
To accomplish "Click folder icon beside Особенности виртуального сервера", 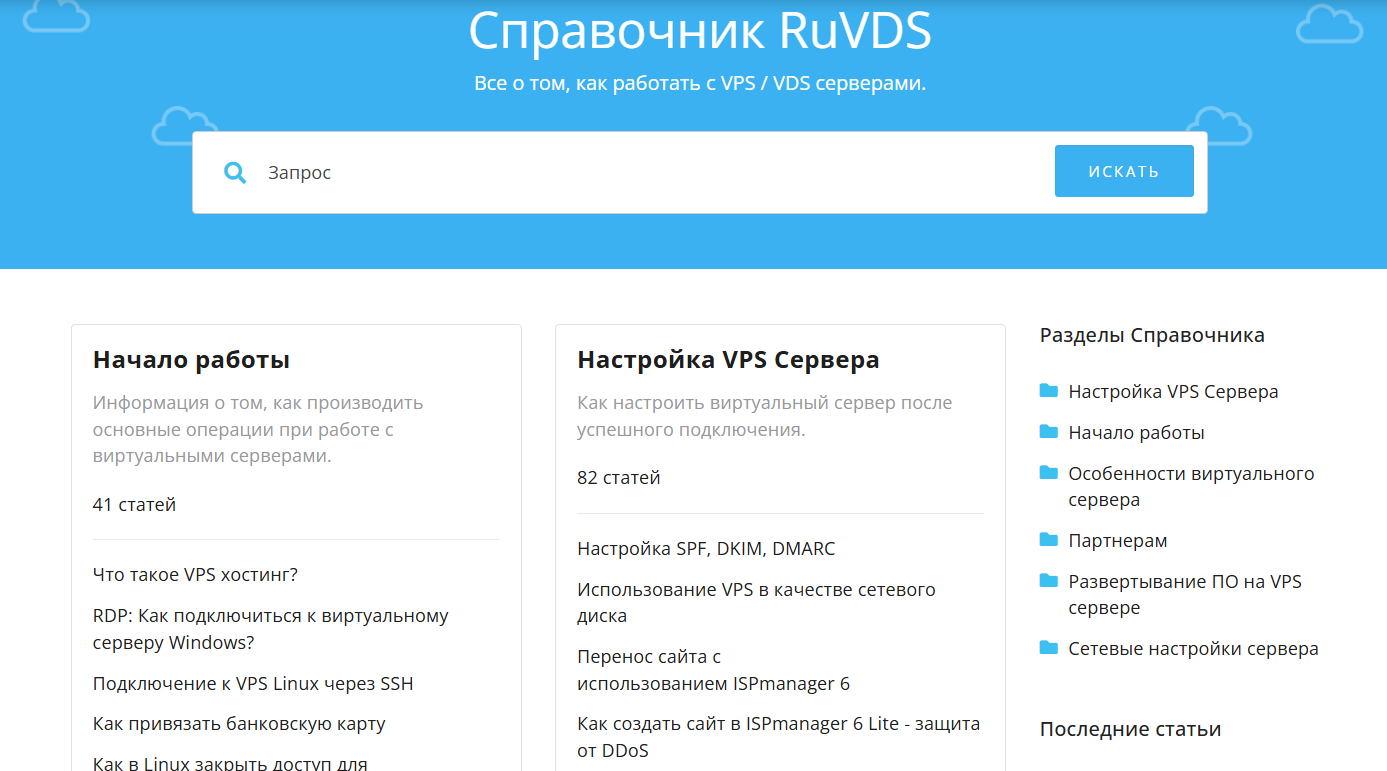I will (1048, 473).
